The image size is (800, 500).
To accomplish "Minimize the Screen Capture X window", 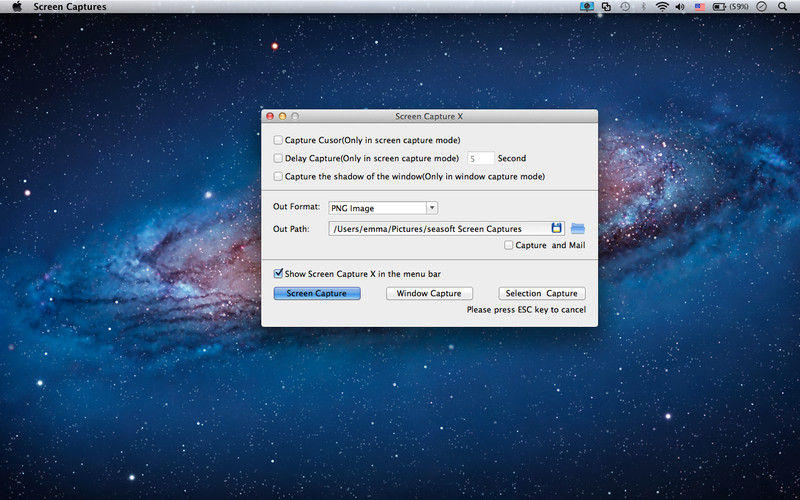I will pos(282,116).
